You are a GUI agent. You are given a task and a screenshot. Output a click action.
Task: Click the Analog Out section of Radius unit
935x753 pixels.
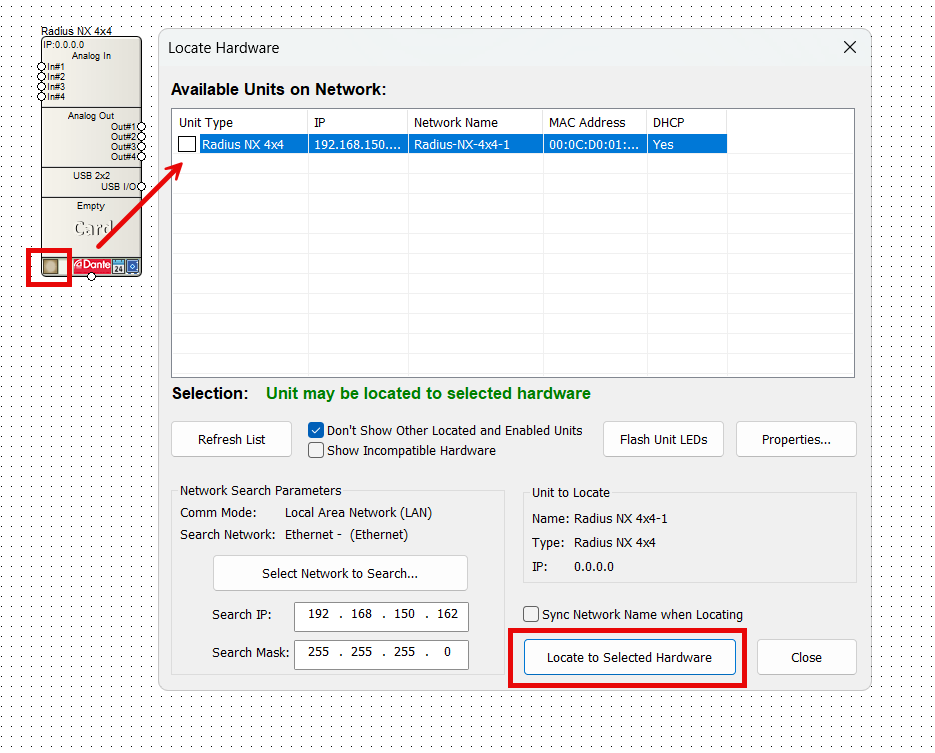(91, 138)
